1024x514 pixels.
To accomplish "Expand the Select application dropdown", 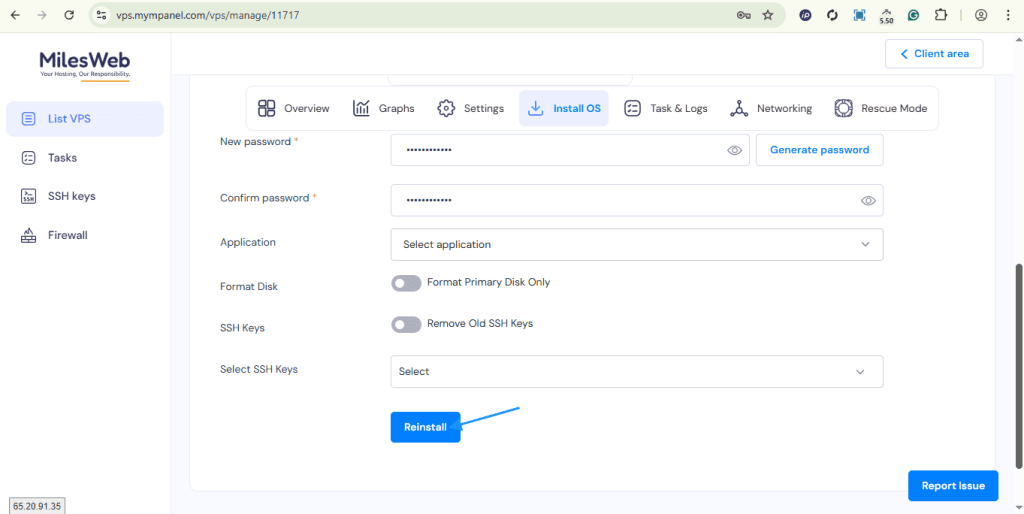I will pyautogui.click(x=636, y=244).
